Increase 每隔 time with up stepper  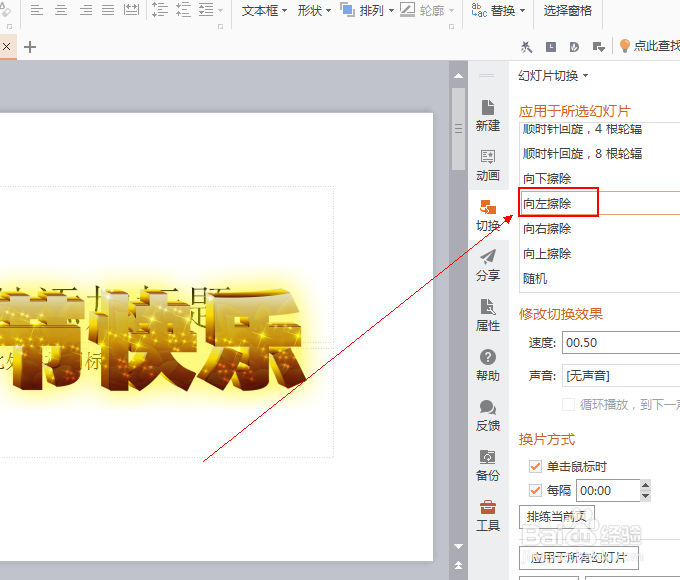tap(645, 485)
